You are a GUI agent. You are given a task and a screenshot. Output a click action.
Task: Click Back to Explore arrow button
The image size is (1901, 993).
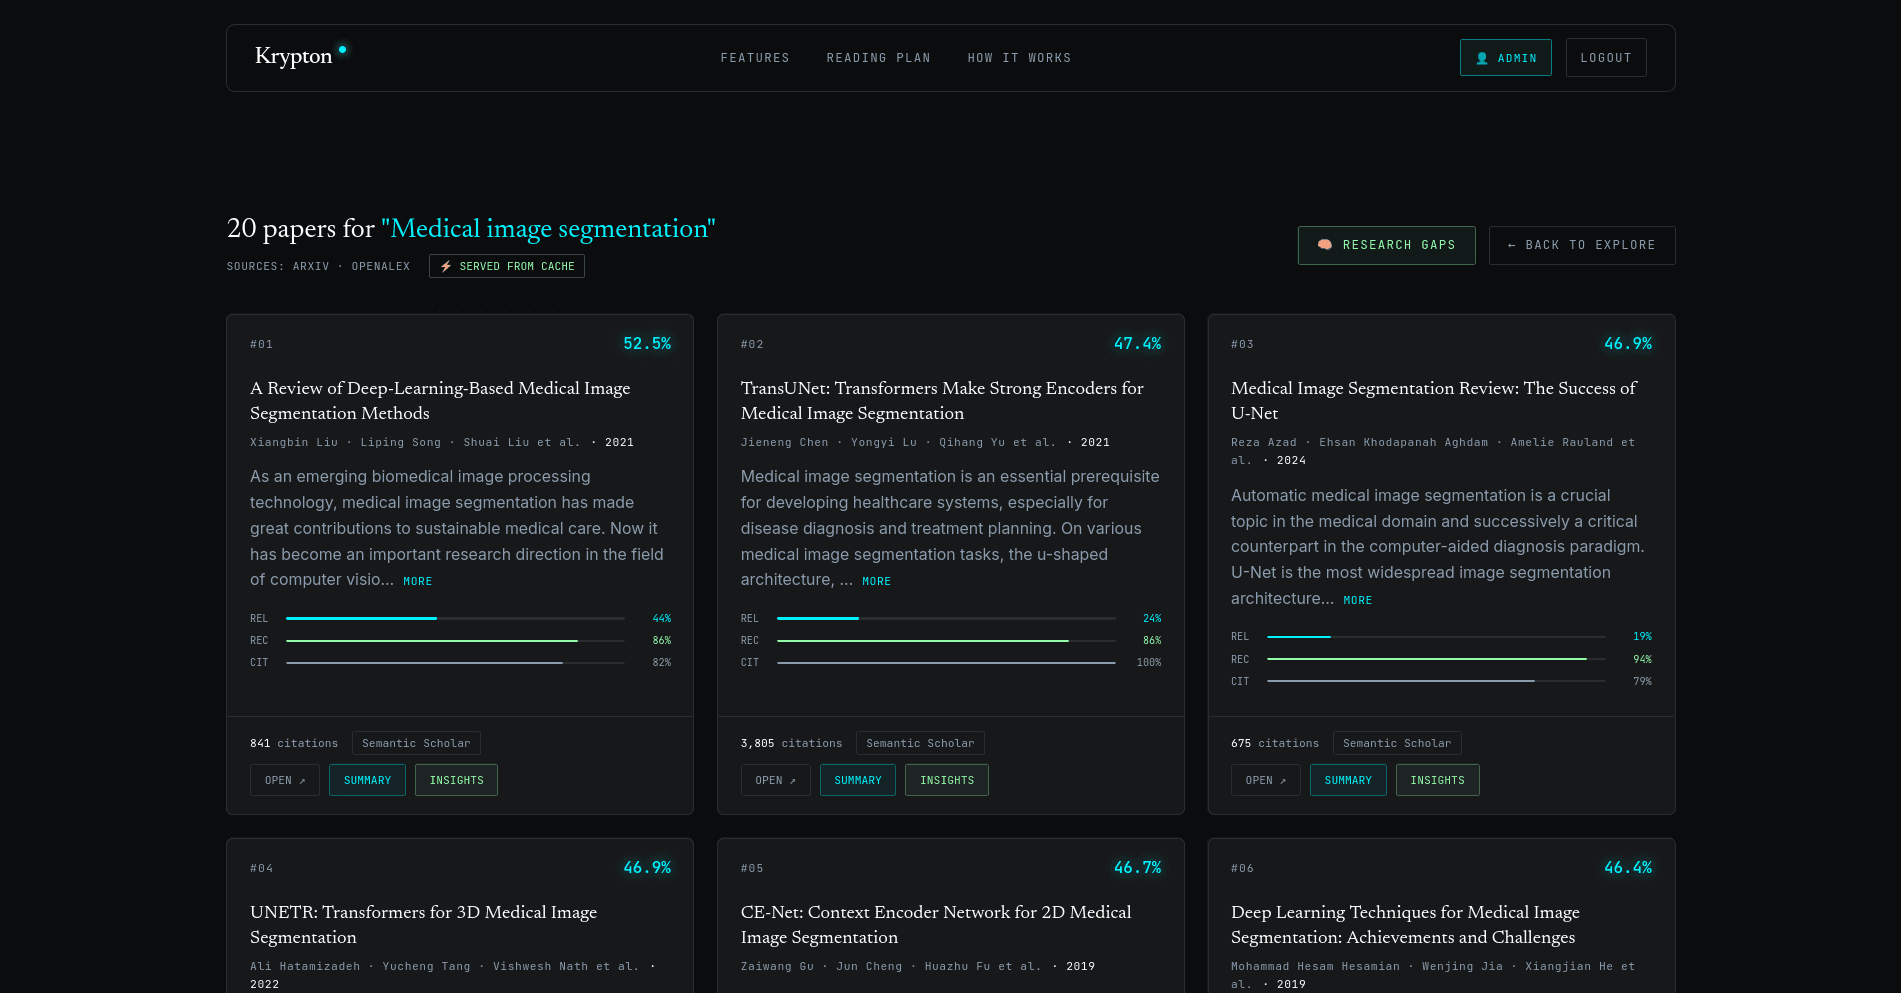[1581, 245]
